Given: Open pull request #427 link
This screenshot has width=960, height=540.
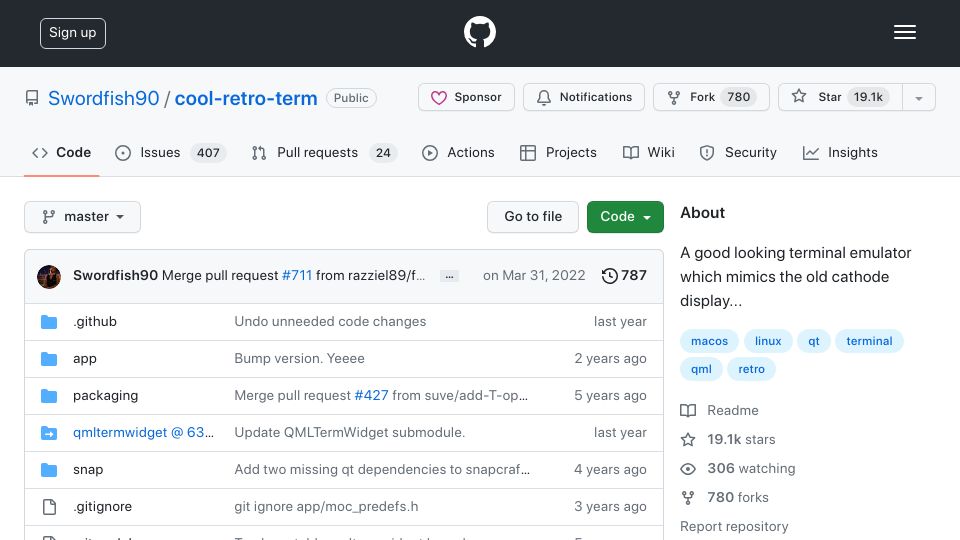Looking at the screenshot, I should pyautogui.click(x=371, y=396).
